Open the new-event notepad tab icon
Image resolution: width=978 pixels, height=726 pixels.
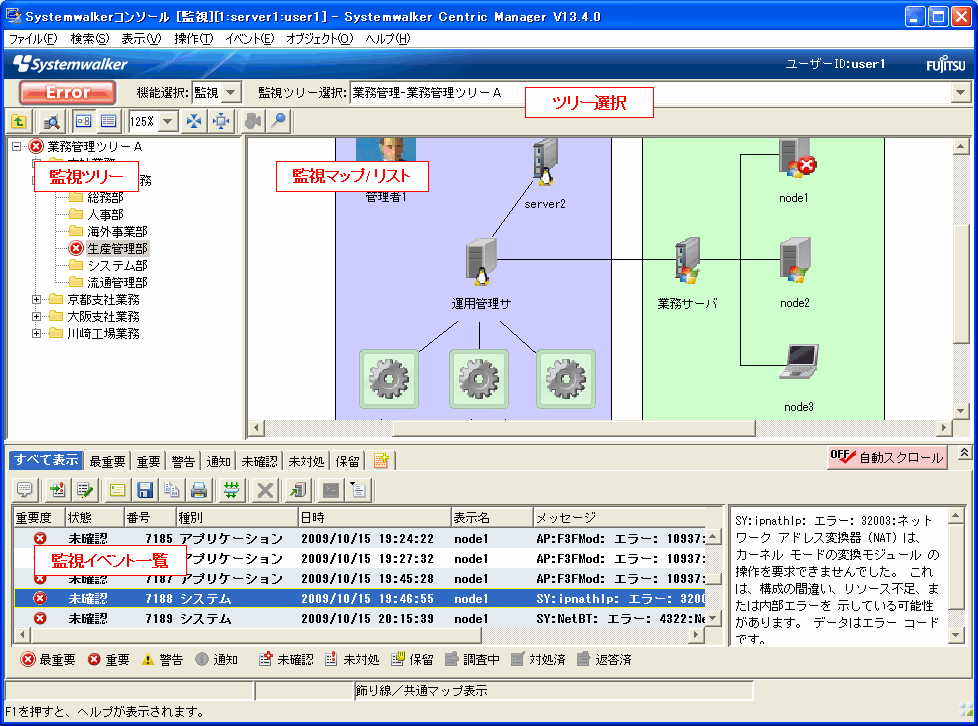coord(380,461)
